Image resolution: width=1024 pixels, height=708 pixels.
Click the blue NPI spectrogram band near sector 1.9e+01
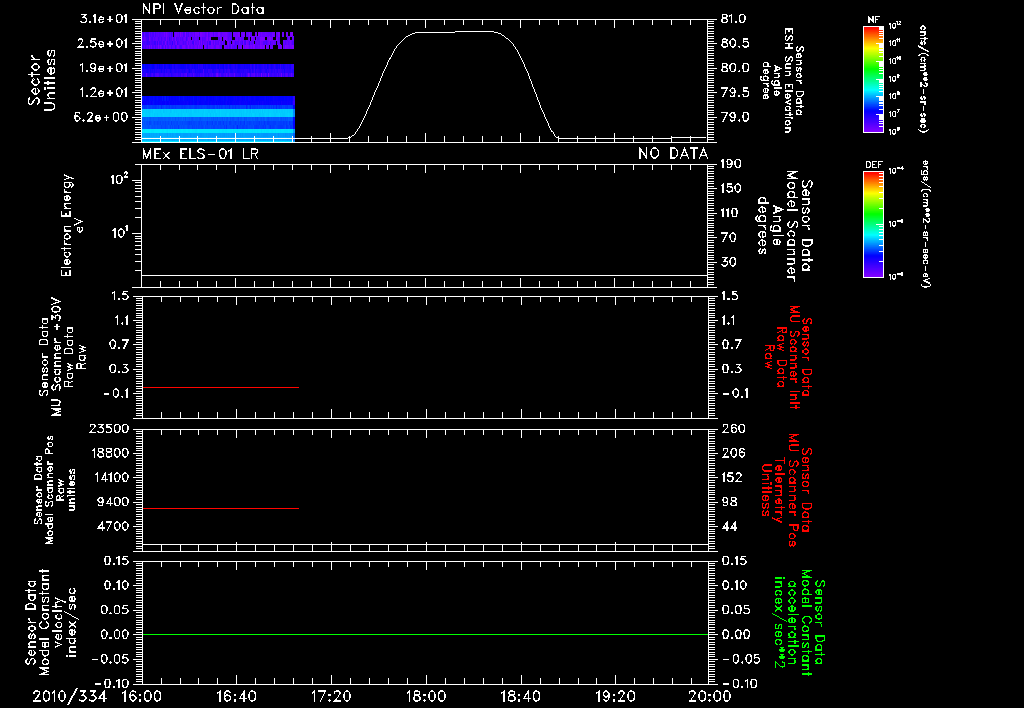coord(217,70)
